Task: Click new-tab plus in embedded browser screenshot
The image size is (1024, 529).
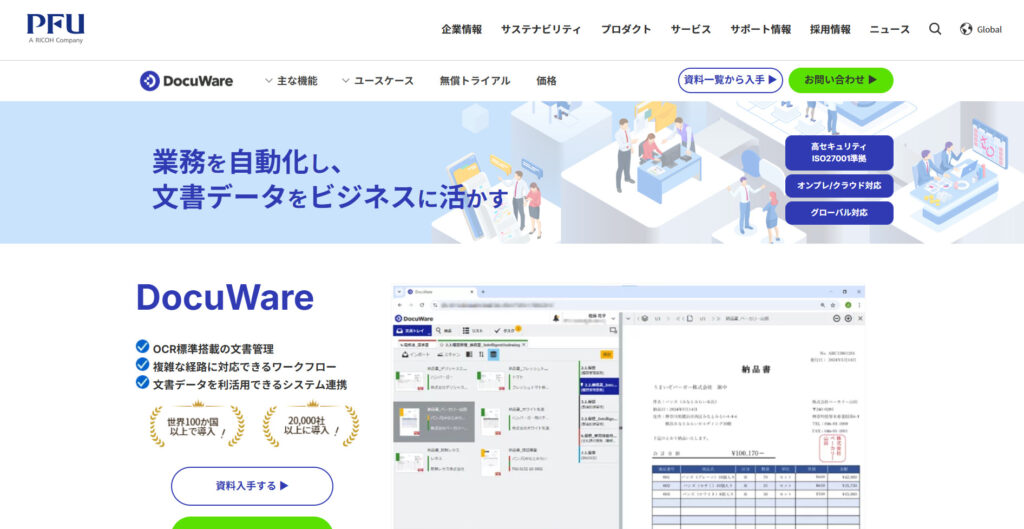Action: pos(483,291)
